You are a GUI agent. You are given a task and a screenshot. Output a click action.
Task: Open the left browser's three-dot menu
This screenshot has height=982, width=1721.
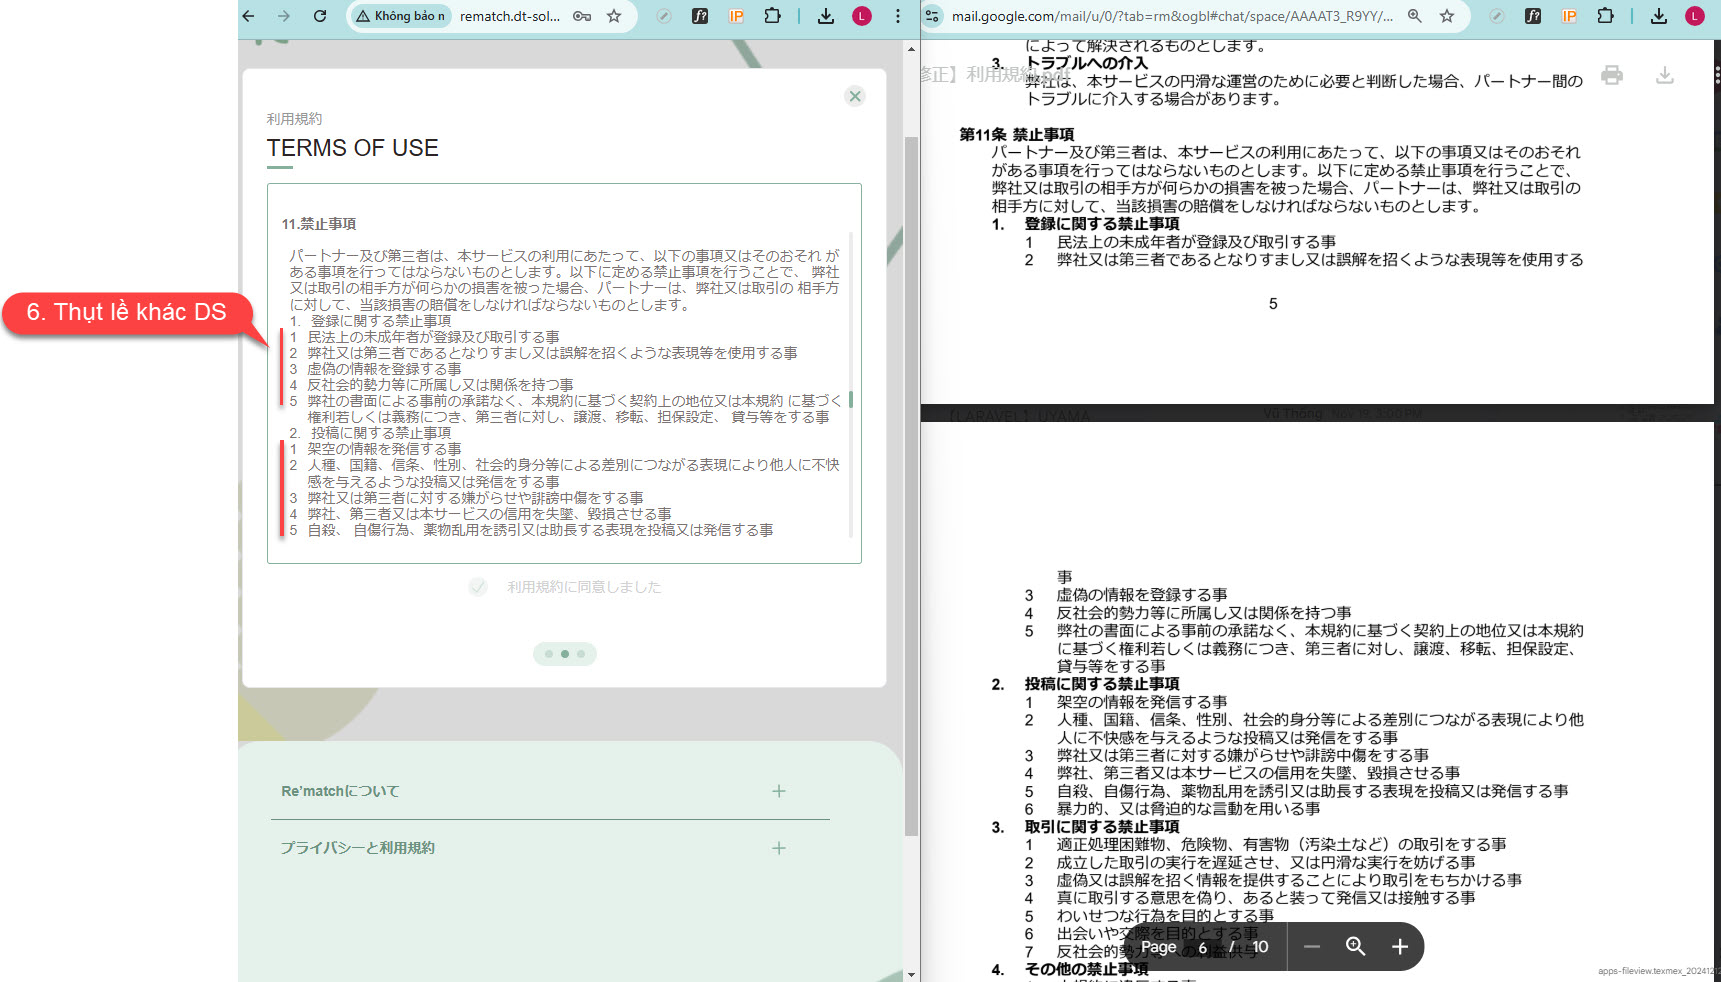coord(897,16)
